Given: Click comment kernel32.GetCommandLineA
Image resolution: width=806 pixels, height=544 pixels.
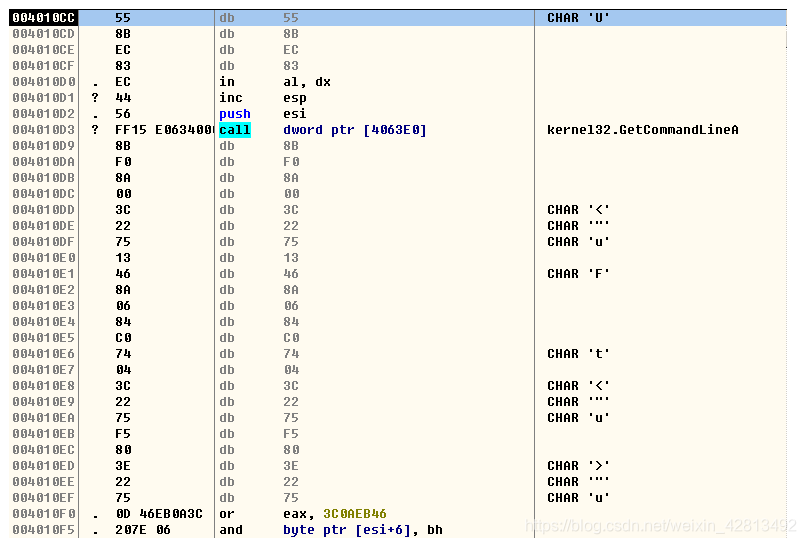Looking at the screenshot, I should coord(643,130).
